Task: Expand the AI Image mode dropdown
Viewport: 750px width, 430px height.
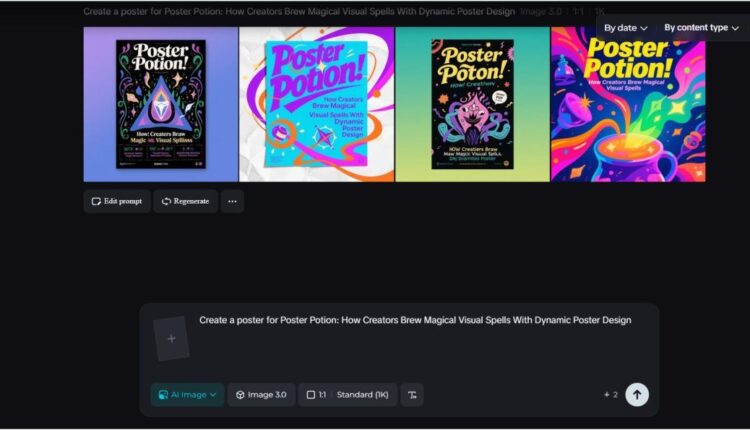Action: 187,395
